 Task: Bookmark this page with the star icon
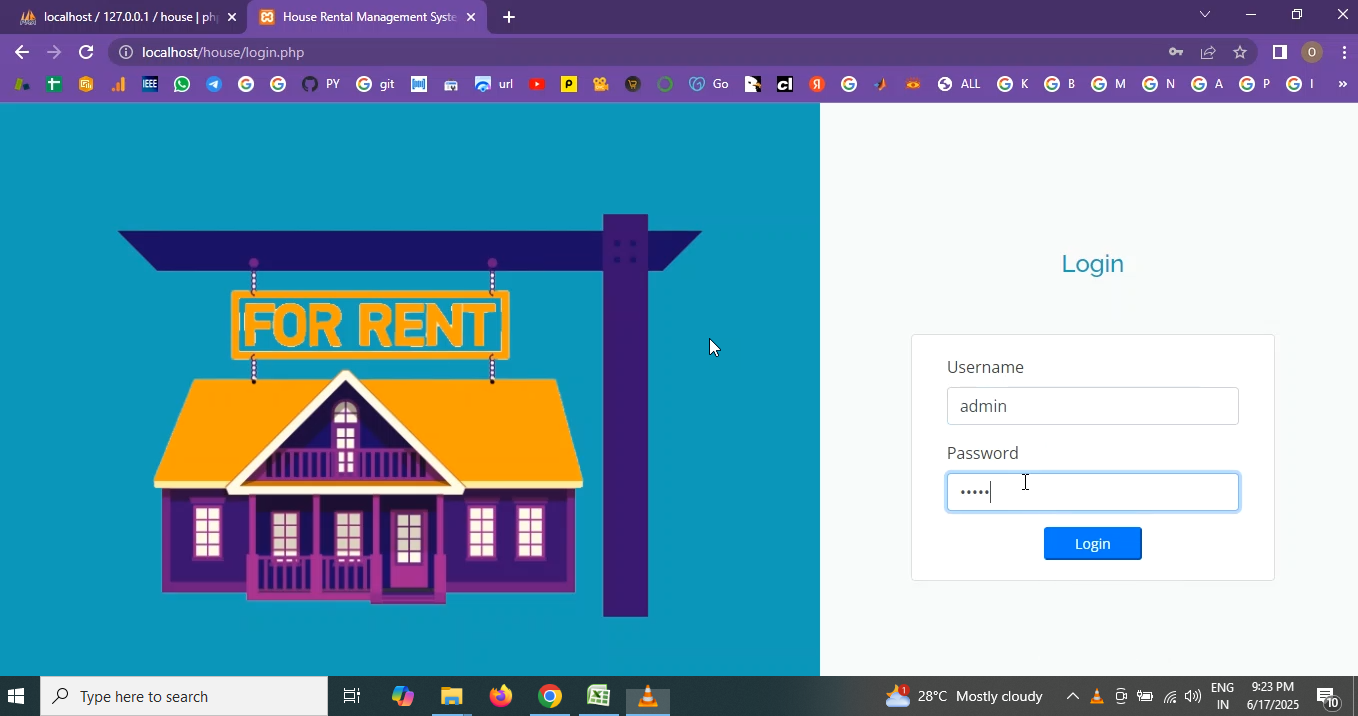[1240, 52]
